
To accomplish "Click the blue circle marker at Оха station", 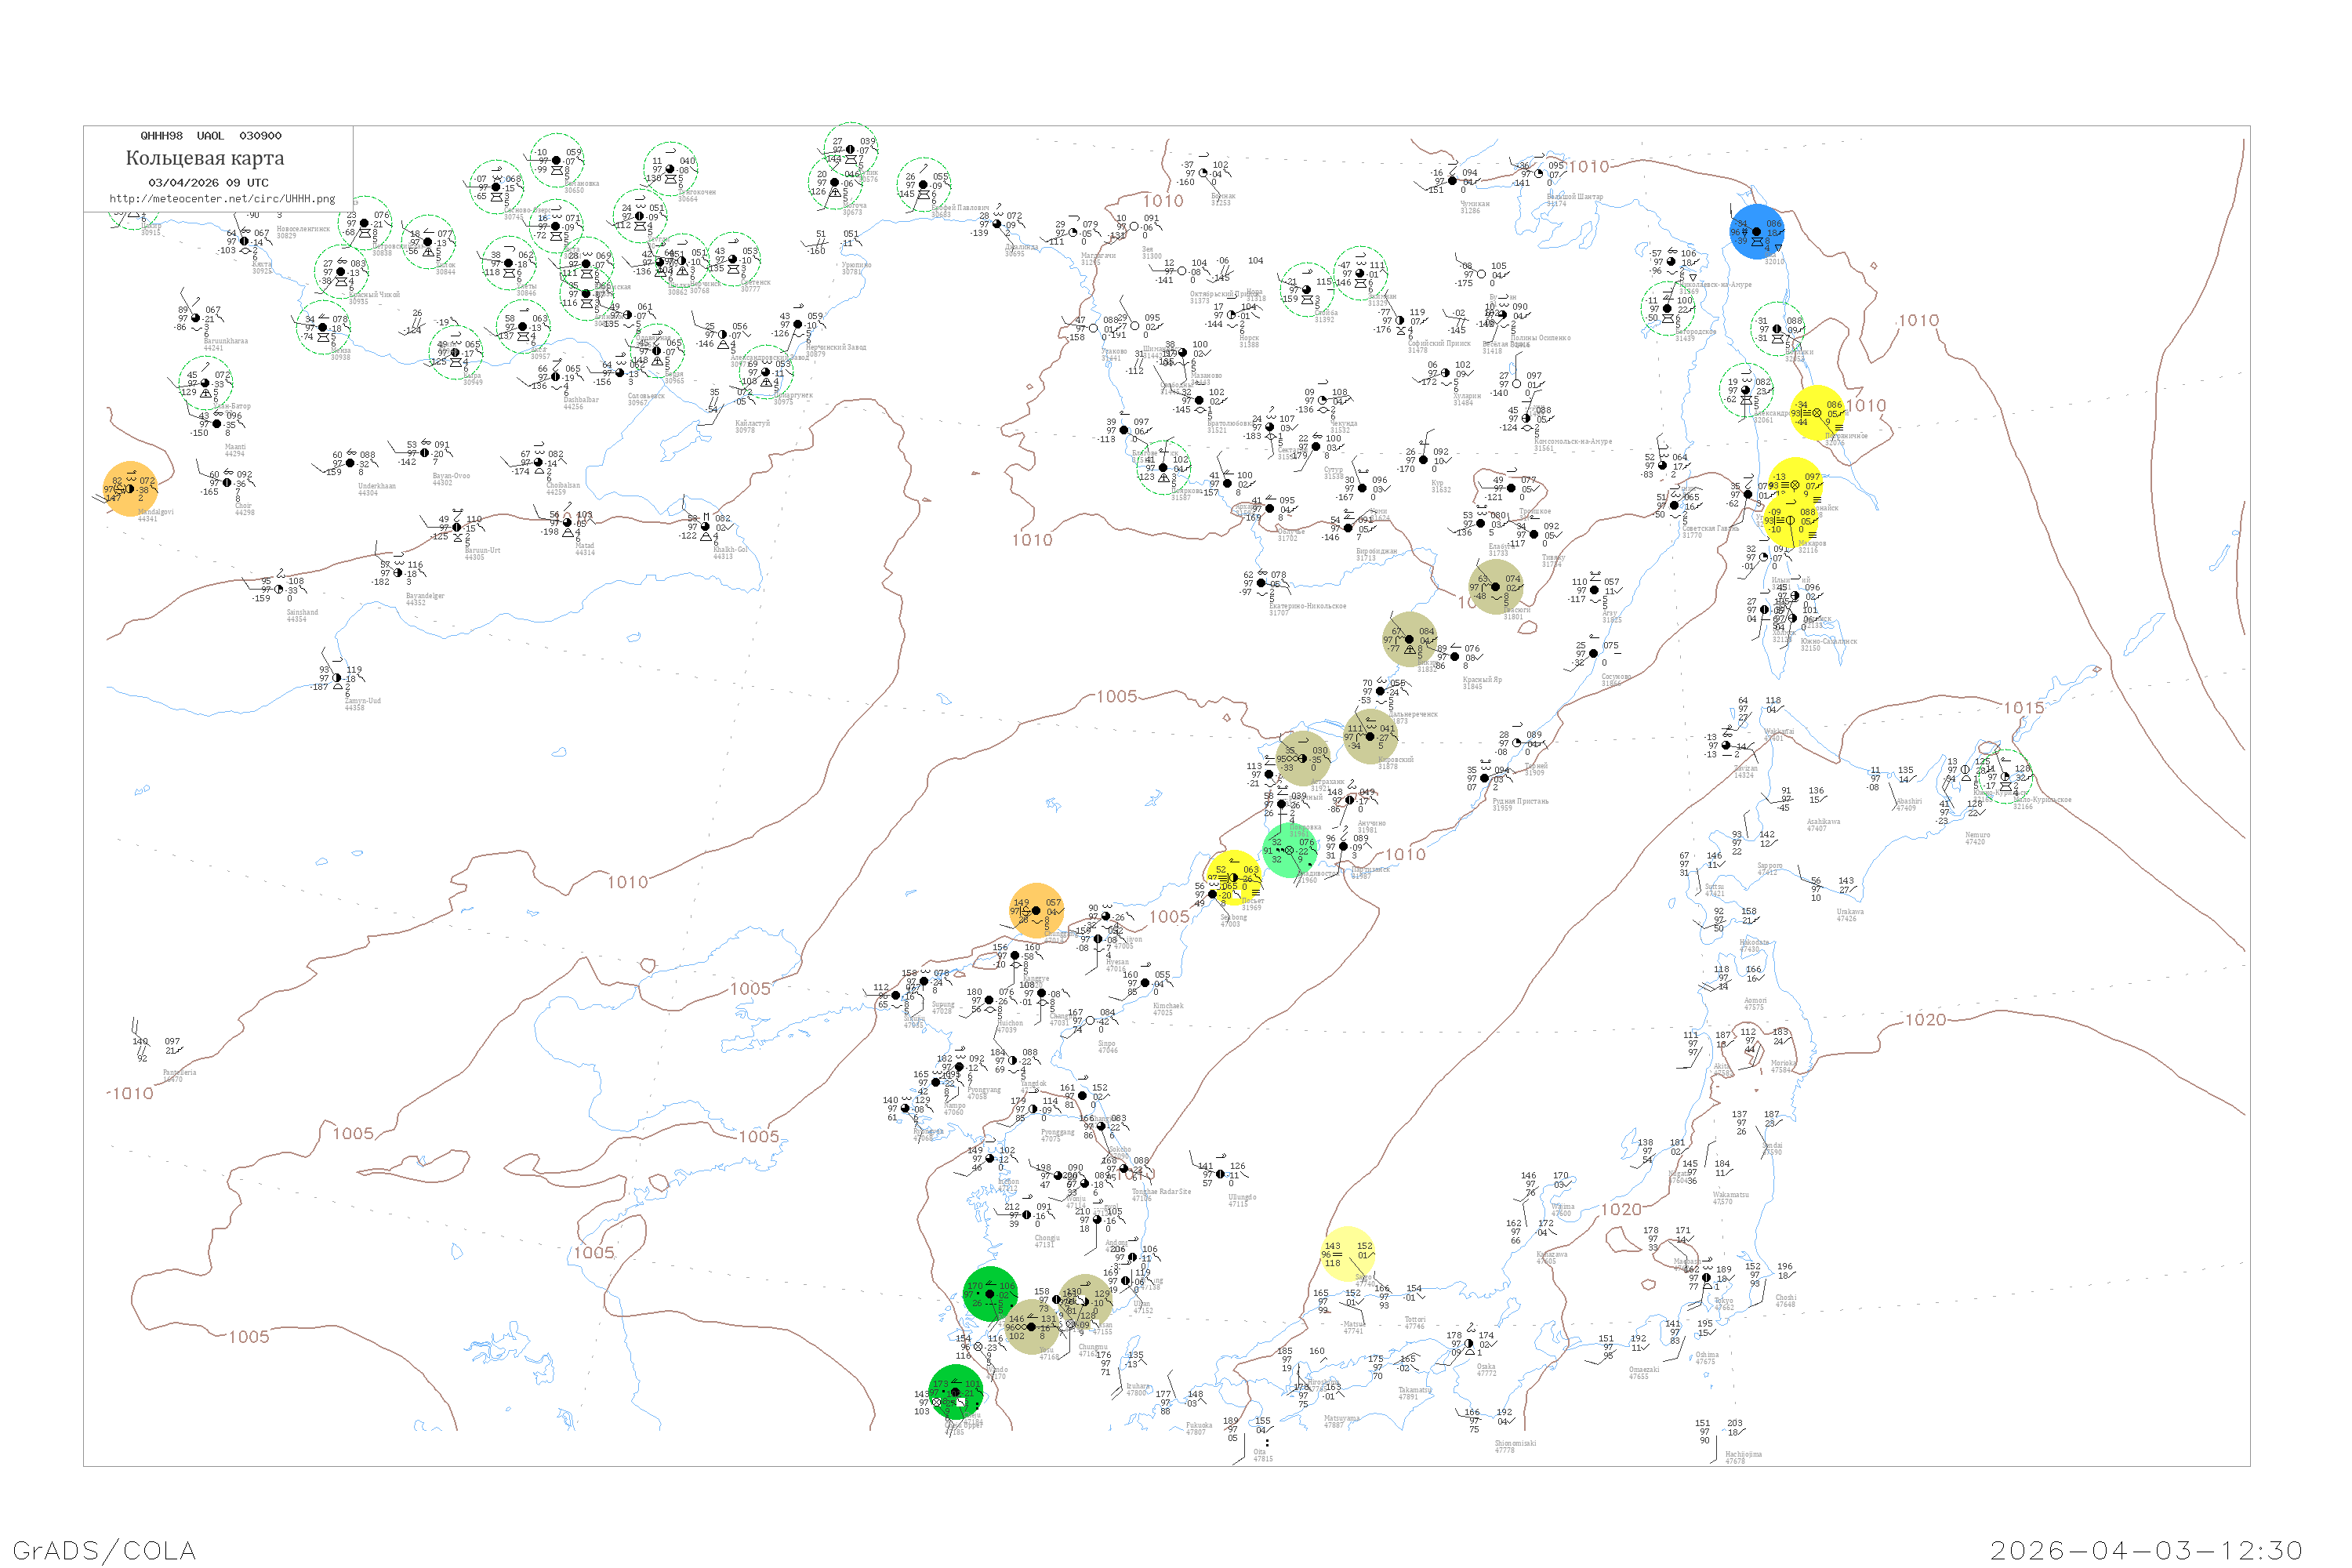I will point(1756,231).
